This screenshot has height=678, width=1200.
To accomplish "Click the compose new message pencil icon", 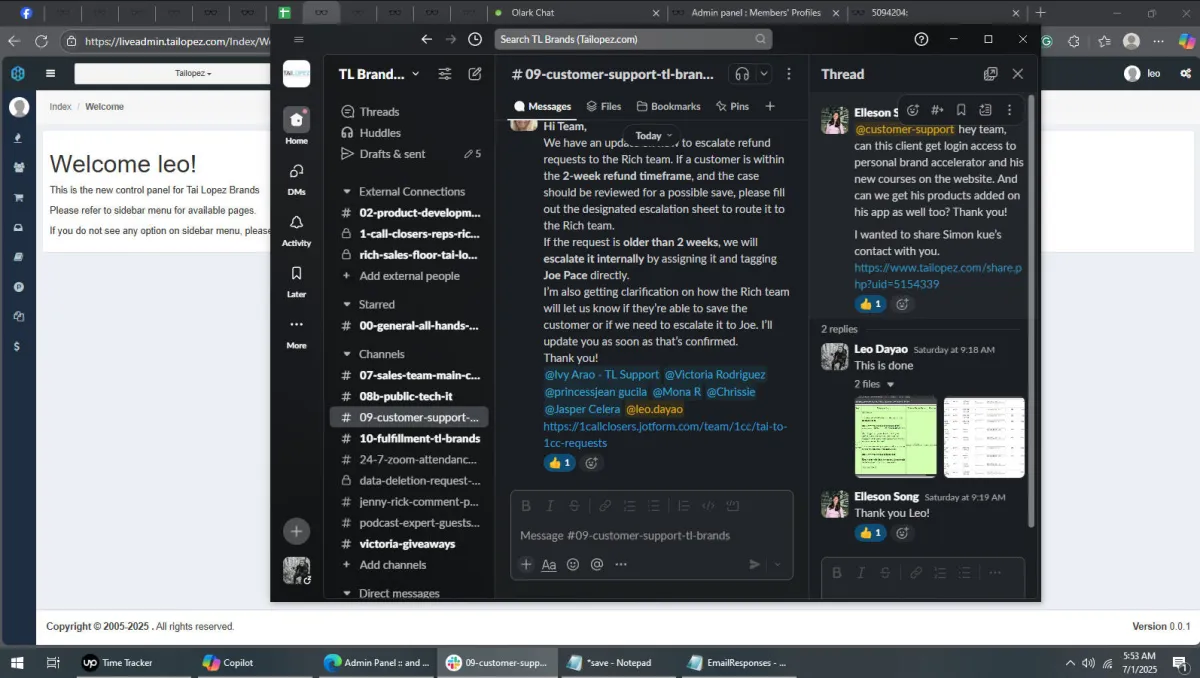I will tap(475, 74).
